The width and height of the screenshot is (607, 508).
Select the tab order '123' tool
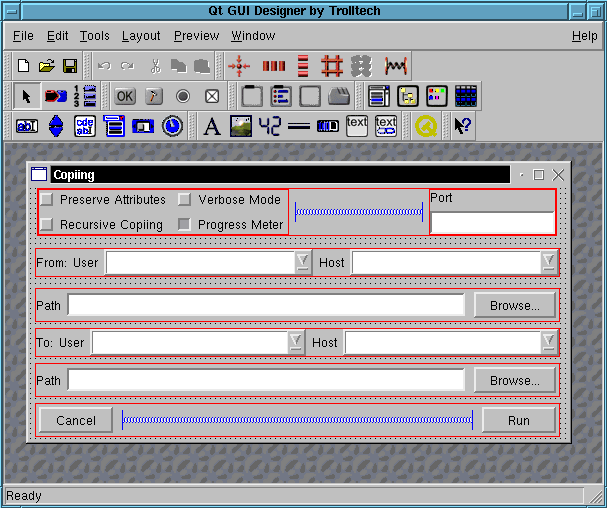pyautogui.click(x=85, y=96)
